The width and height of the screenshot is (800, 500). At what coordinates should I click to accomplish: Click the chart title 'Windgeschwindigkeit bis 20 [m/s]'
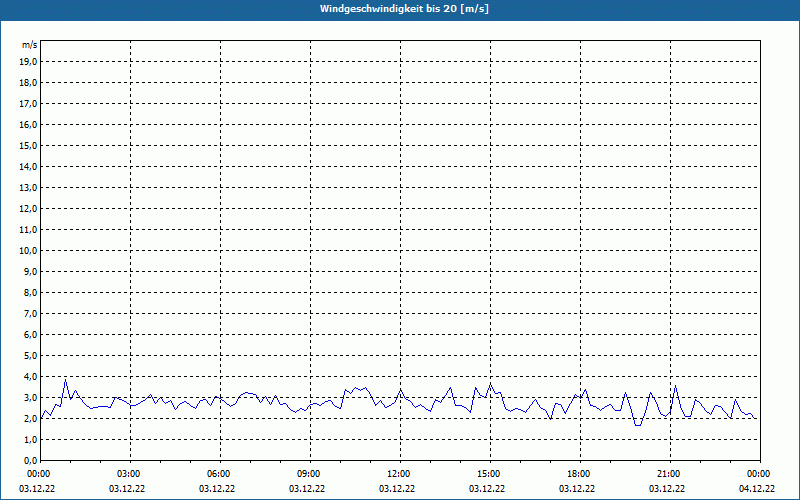click(x=404, y=9)
